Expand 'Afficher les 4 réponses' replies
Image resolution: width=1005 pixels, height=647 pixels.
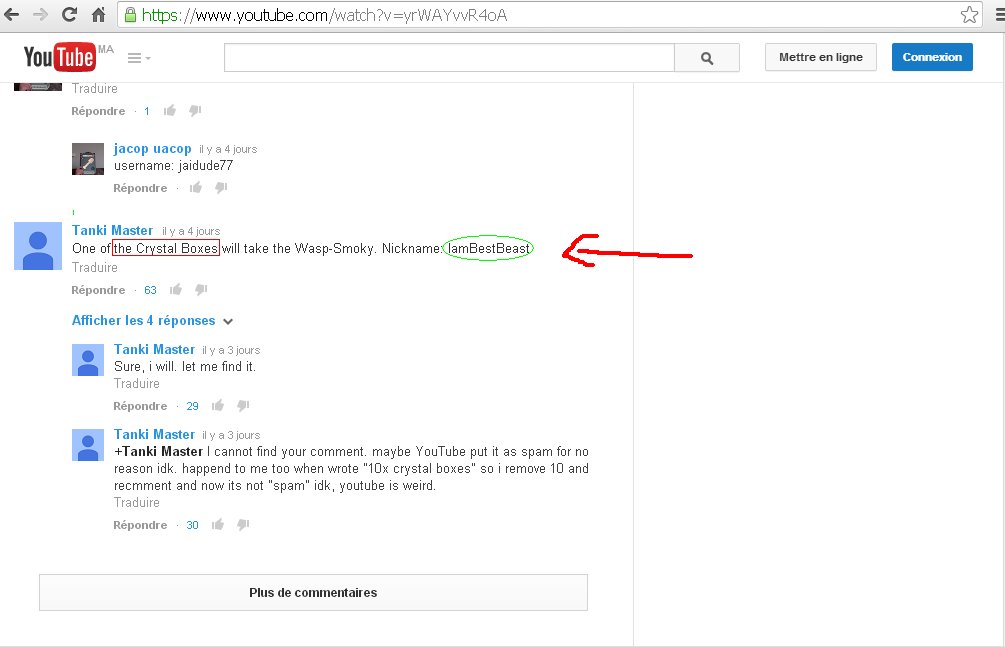152,321
